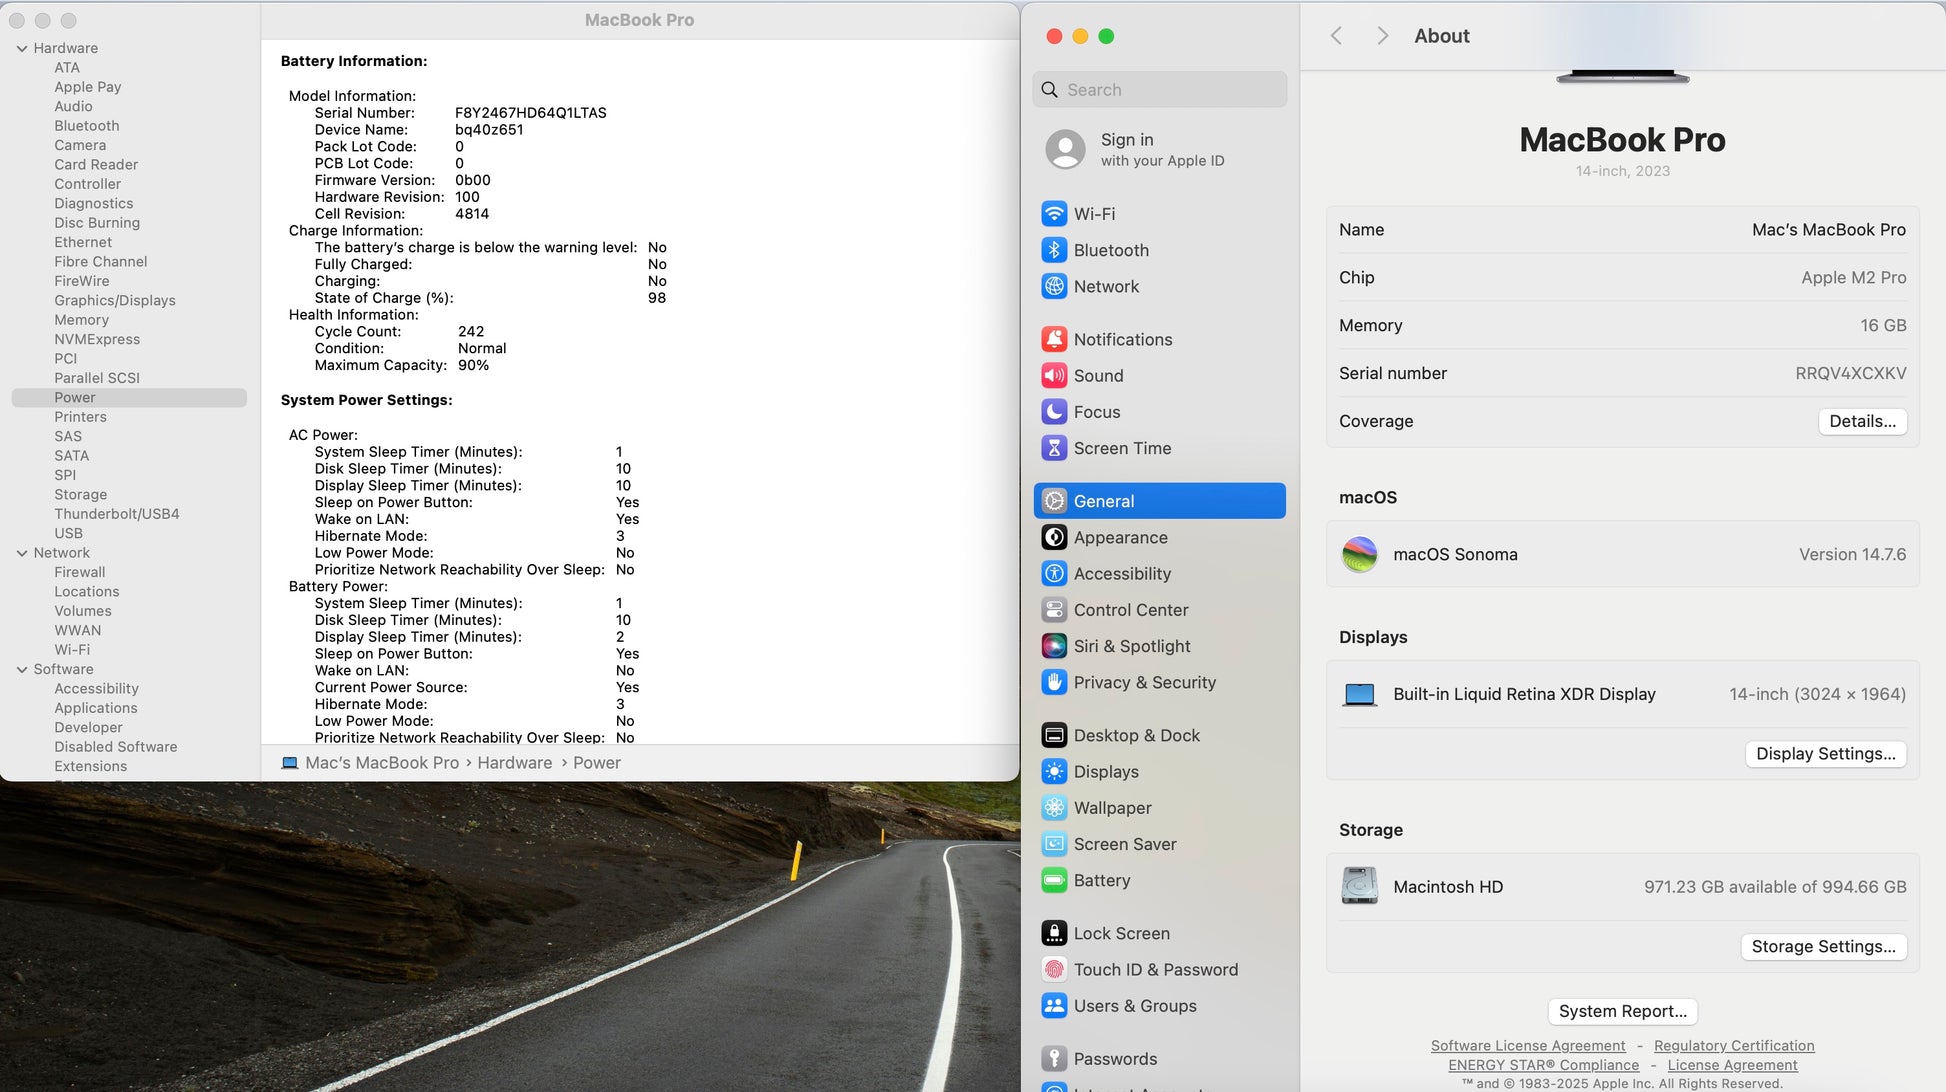Click the Bluetooth icon in Settings sidebar
The image size is (1946, 1092).
(1054, 250)
